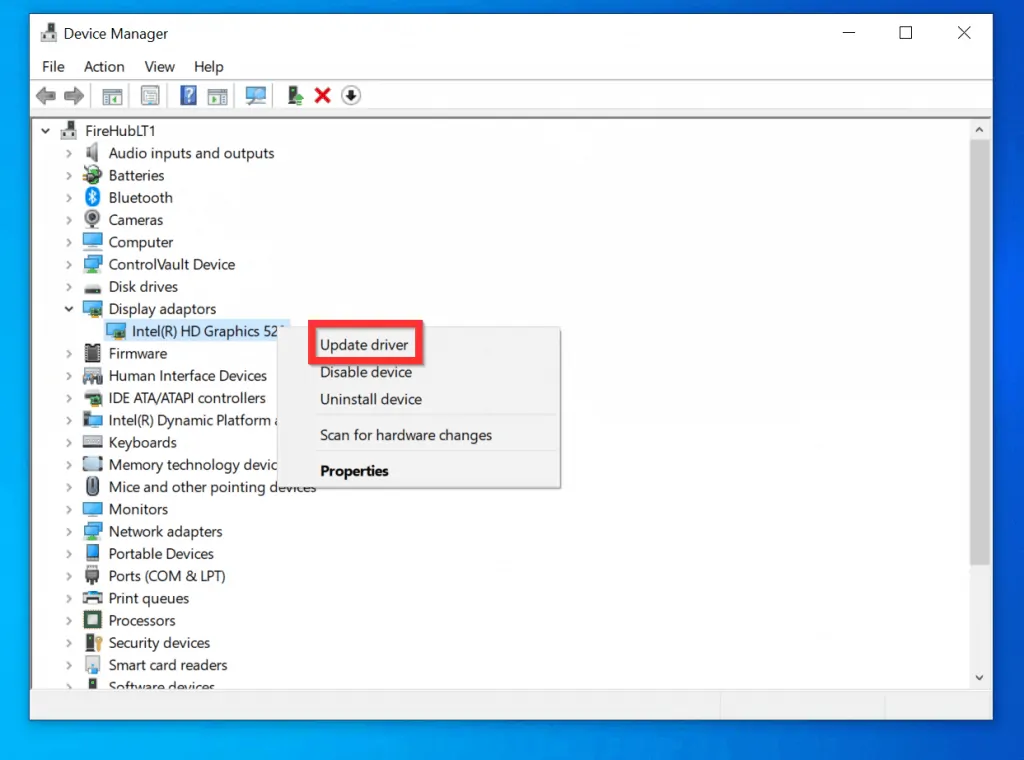Click the Show/Hide console tree toolbar icon
This screenshot has width=1024, height=760.
click(112, 95)
